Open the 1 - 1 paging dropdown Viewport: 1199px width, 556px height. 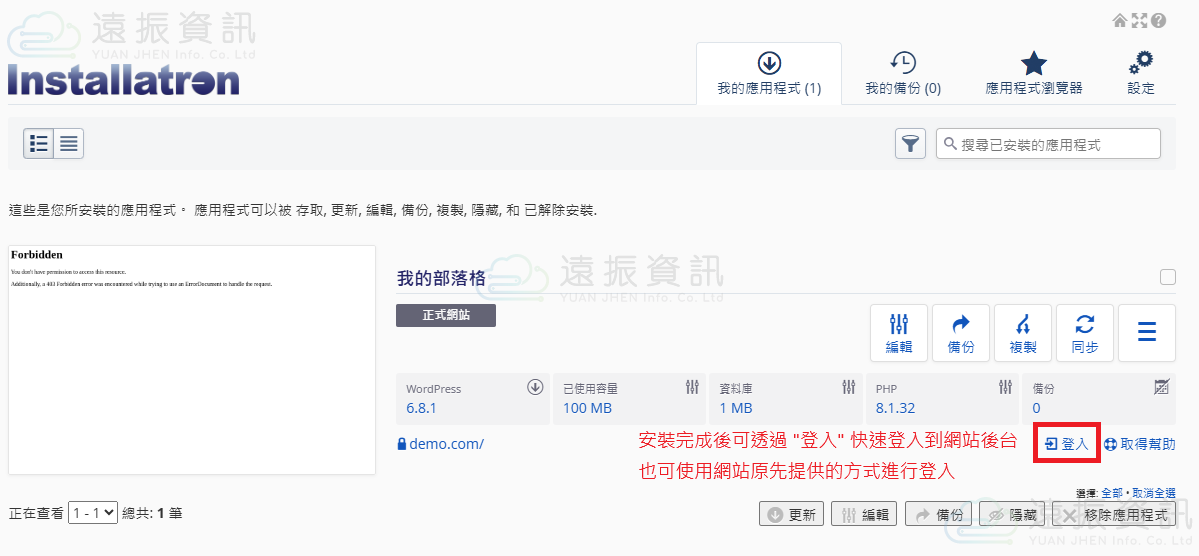point(93,513)
